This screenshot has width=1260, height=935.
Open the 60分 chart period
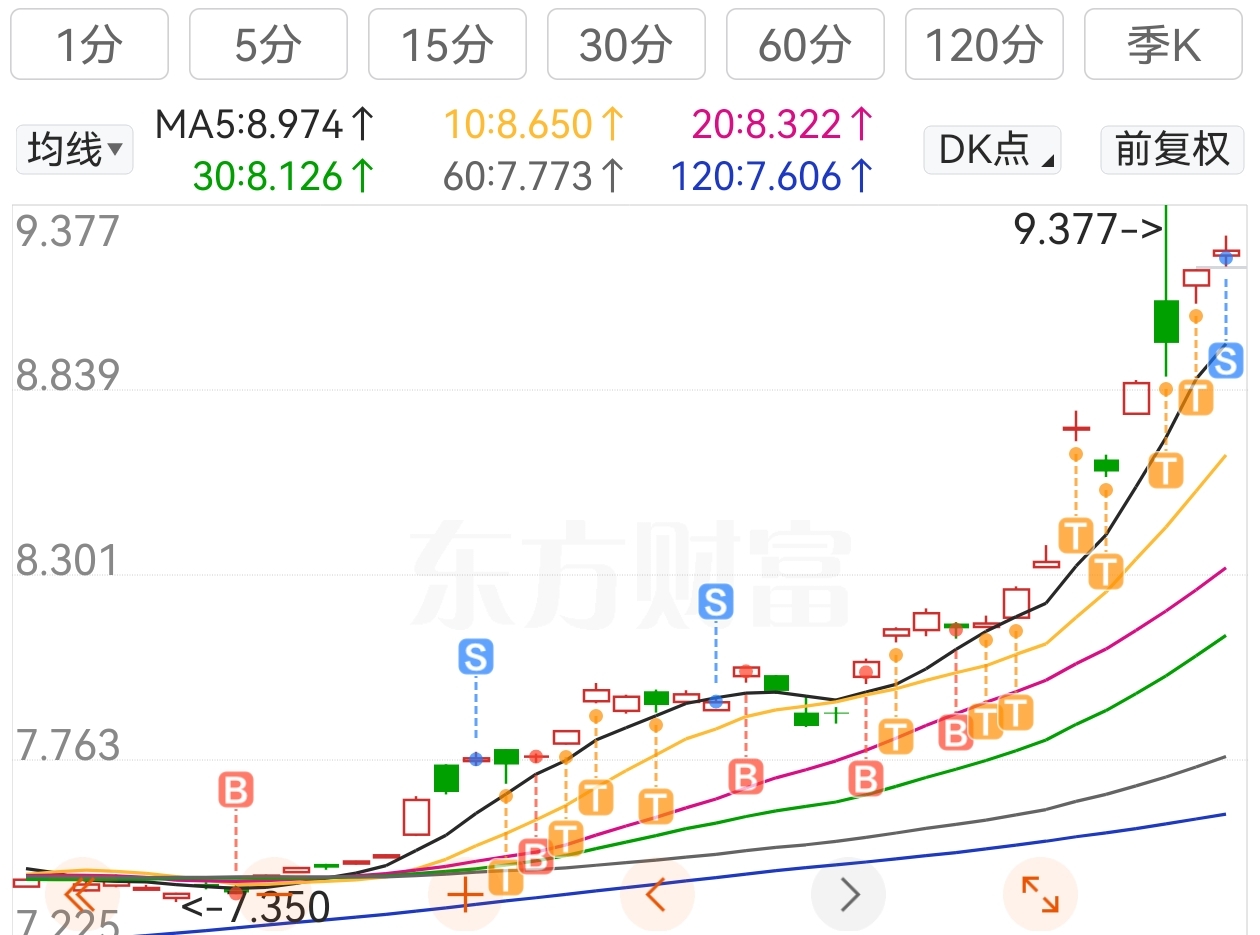point(805,45)
